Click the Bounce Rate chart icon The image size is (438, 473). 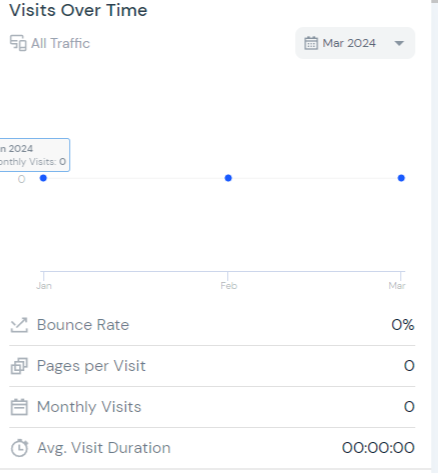coord(19,325)
